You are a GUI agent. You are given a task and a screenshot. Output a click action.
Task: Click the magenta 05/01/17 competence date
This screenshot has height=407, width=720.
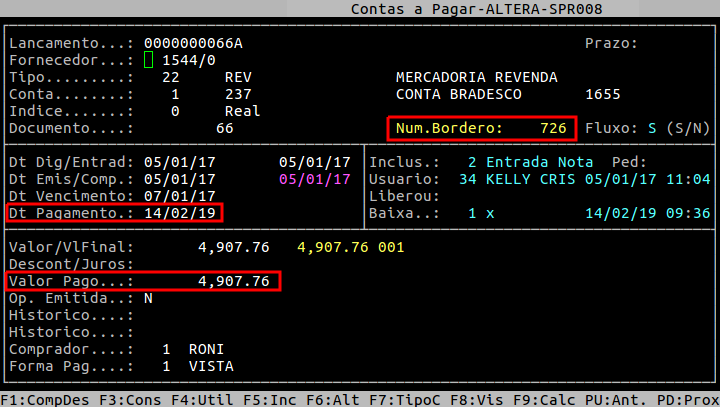click(x=314, y=179)
